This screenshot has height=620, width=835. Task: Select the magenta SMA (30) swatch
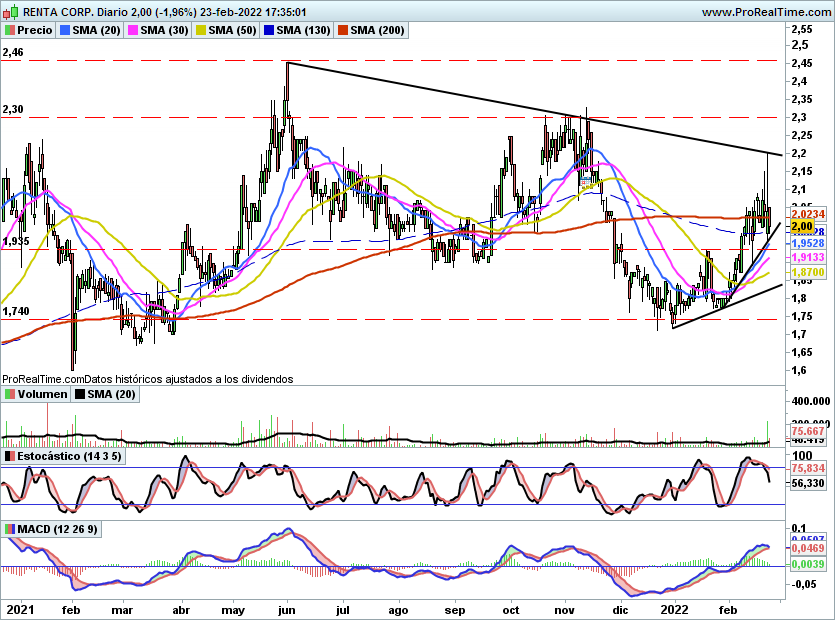133,30
